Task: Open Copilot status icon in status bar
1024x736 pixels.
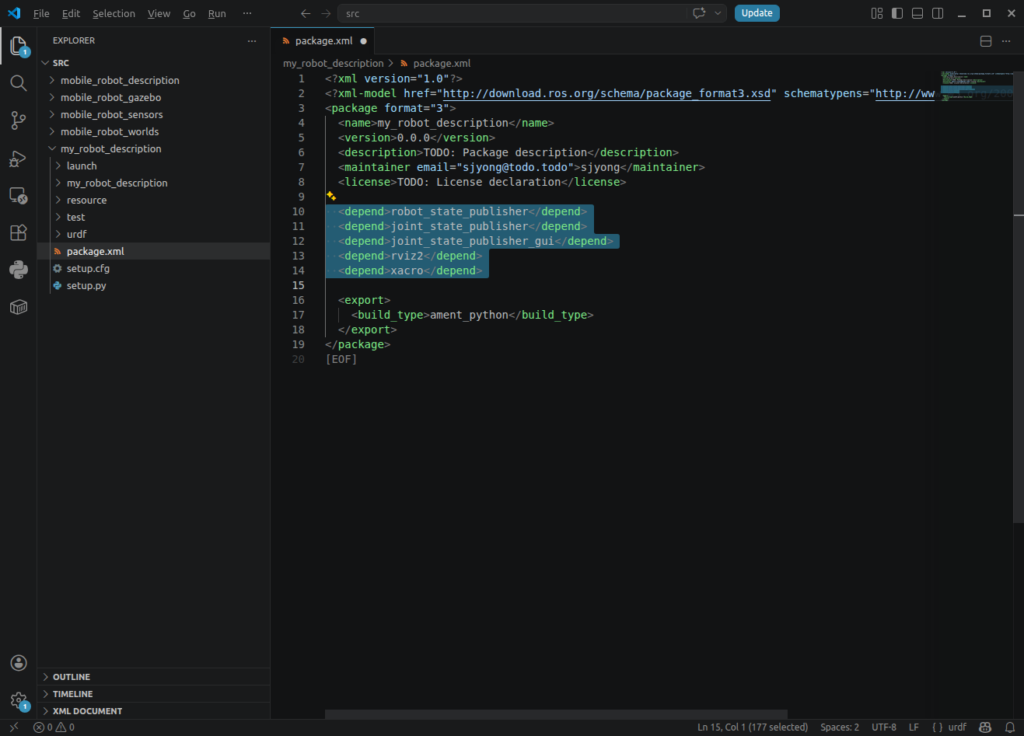Action: (985, 727)
